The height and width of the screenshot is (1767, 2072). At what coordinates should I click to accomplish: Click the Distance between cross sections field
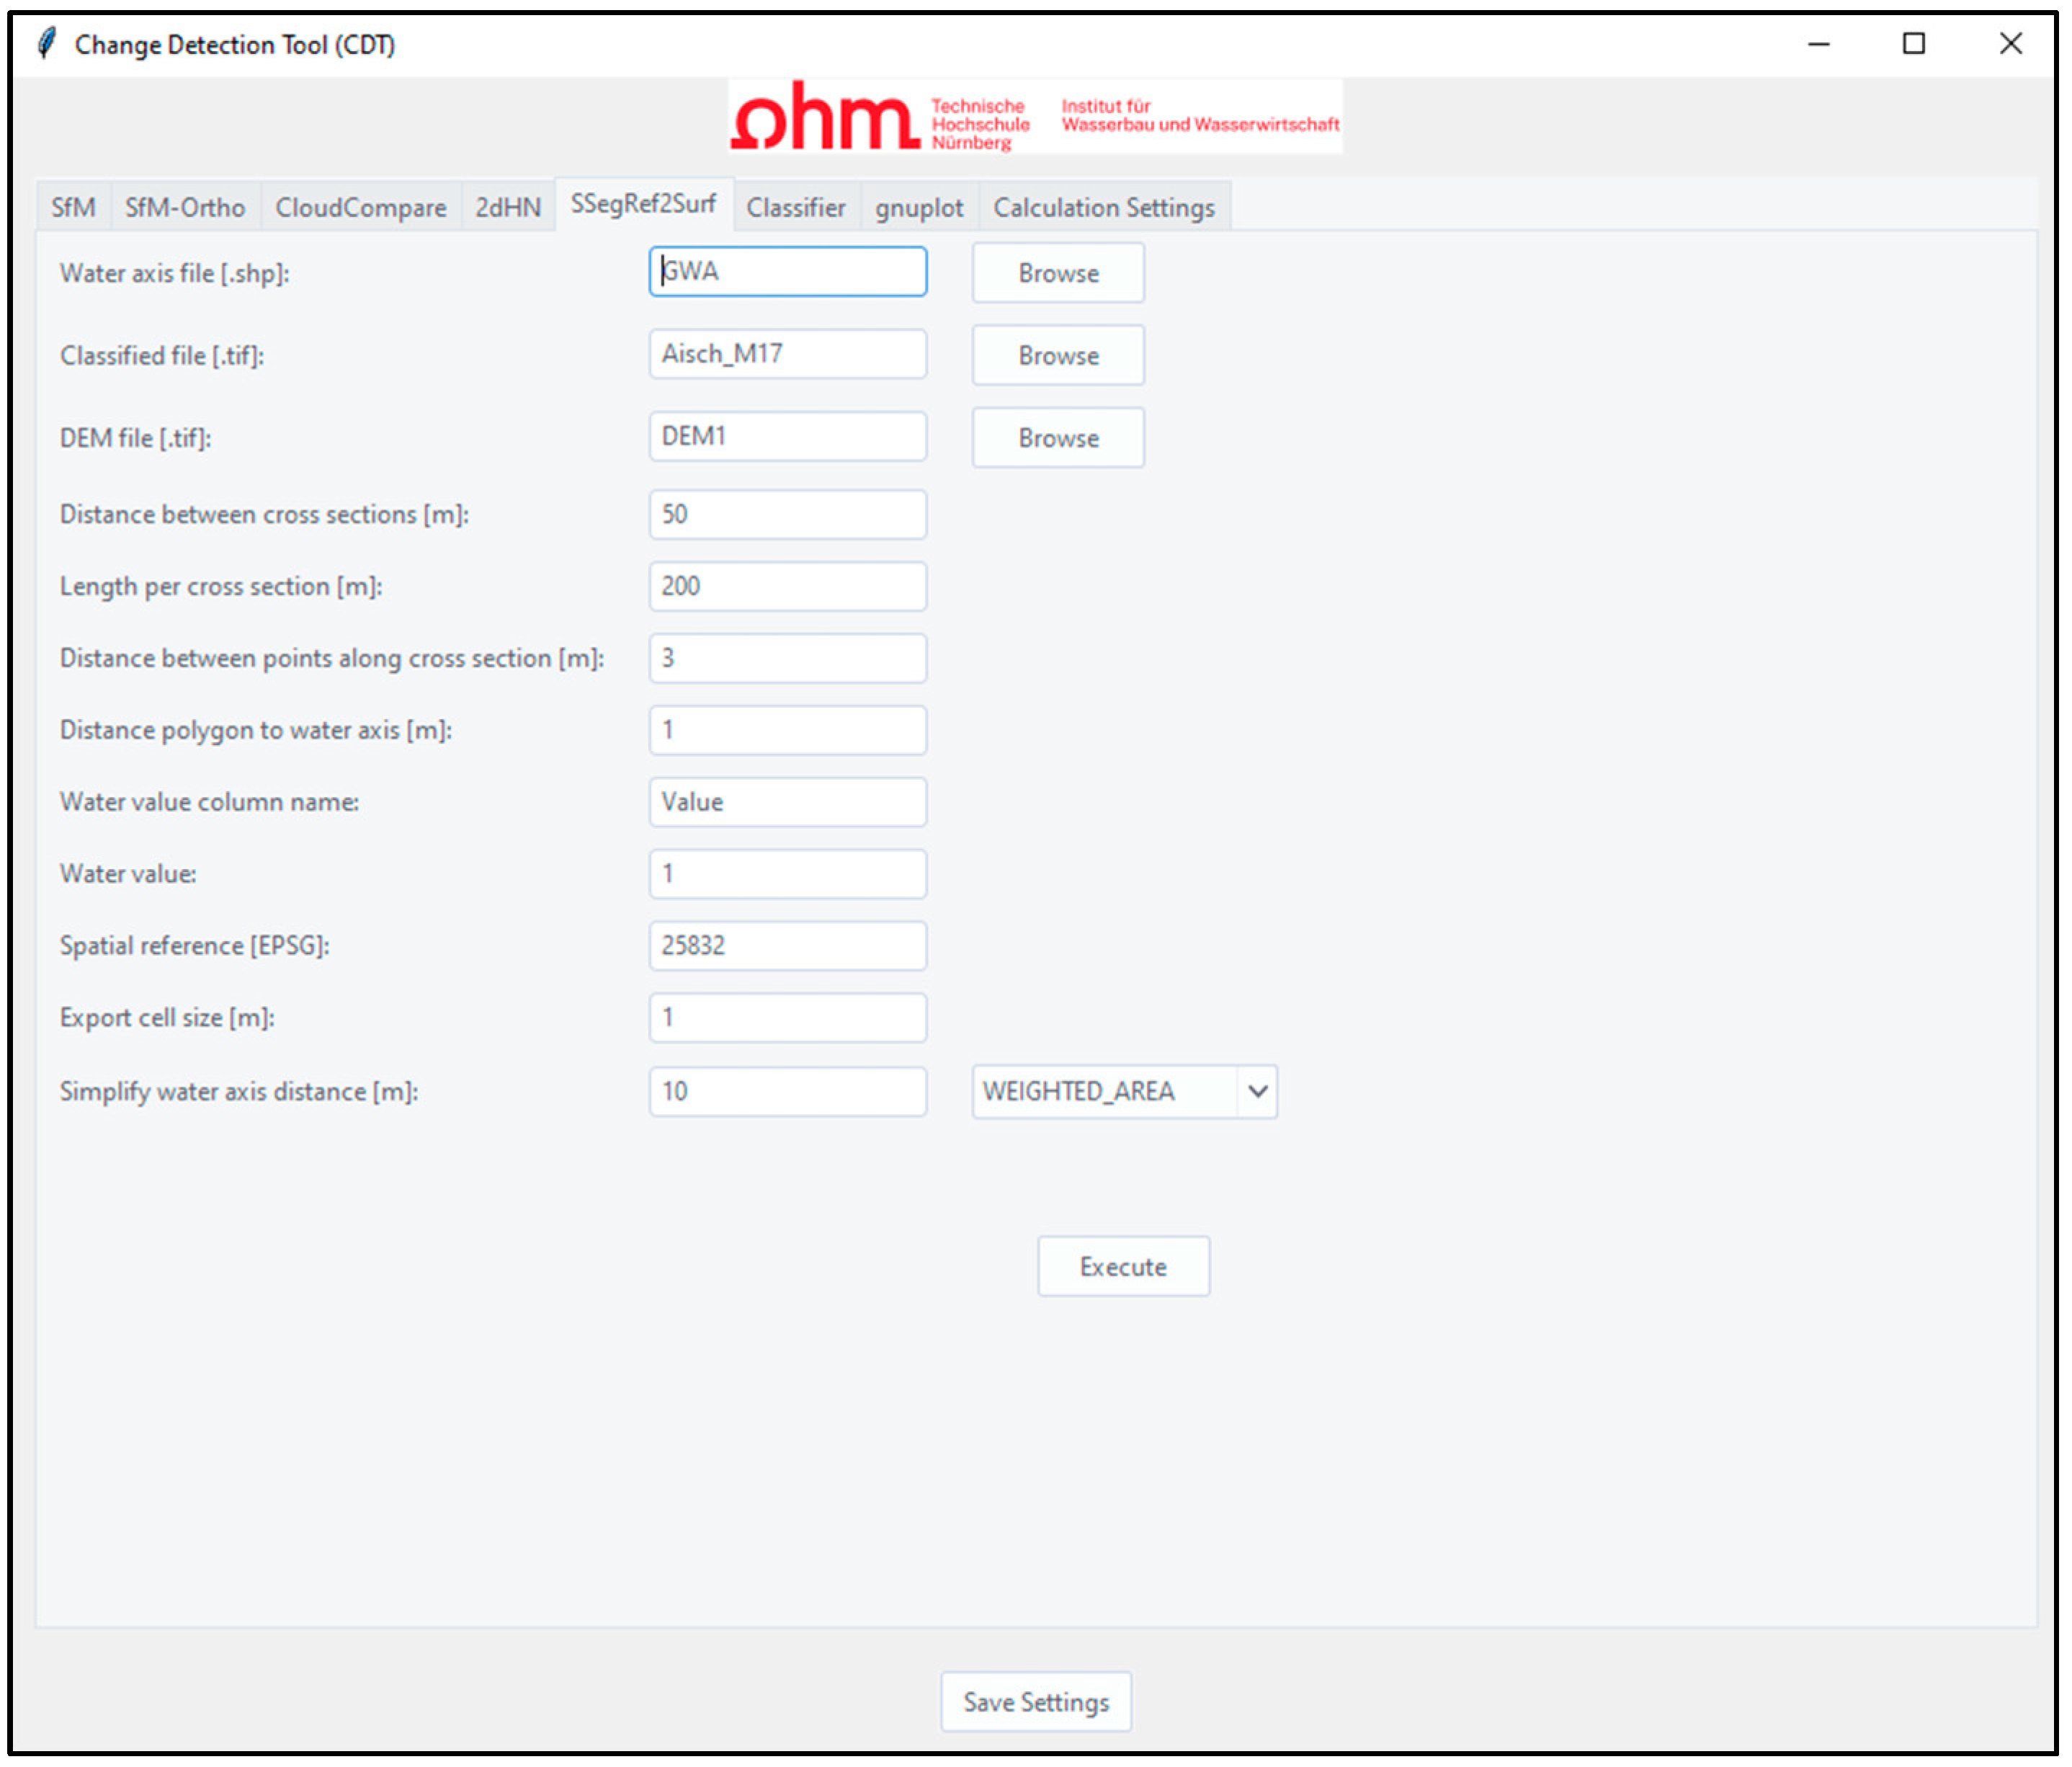[787, 514]
